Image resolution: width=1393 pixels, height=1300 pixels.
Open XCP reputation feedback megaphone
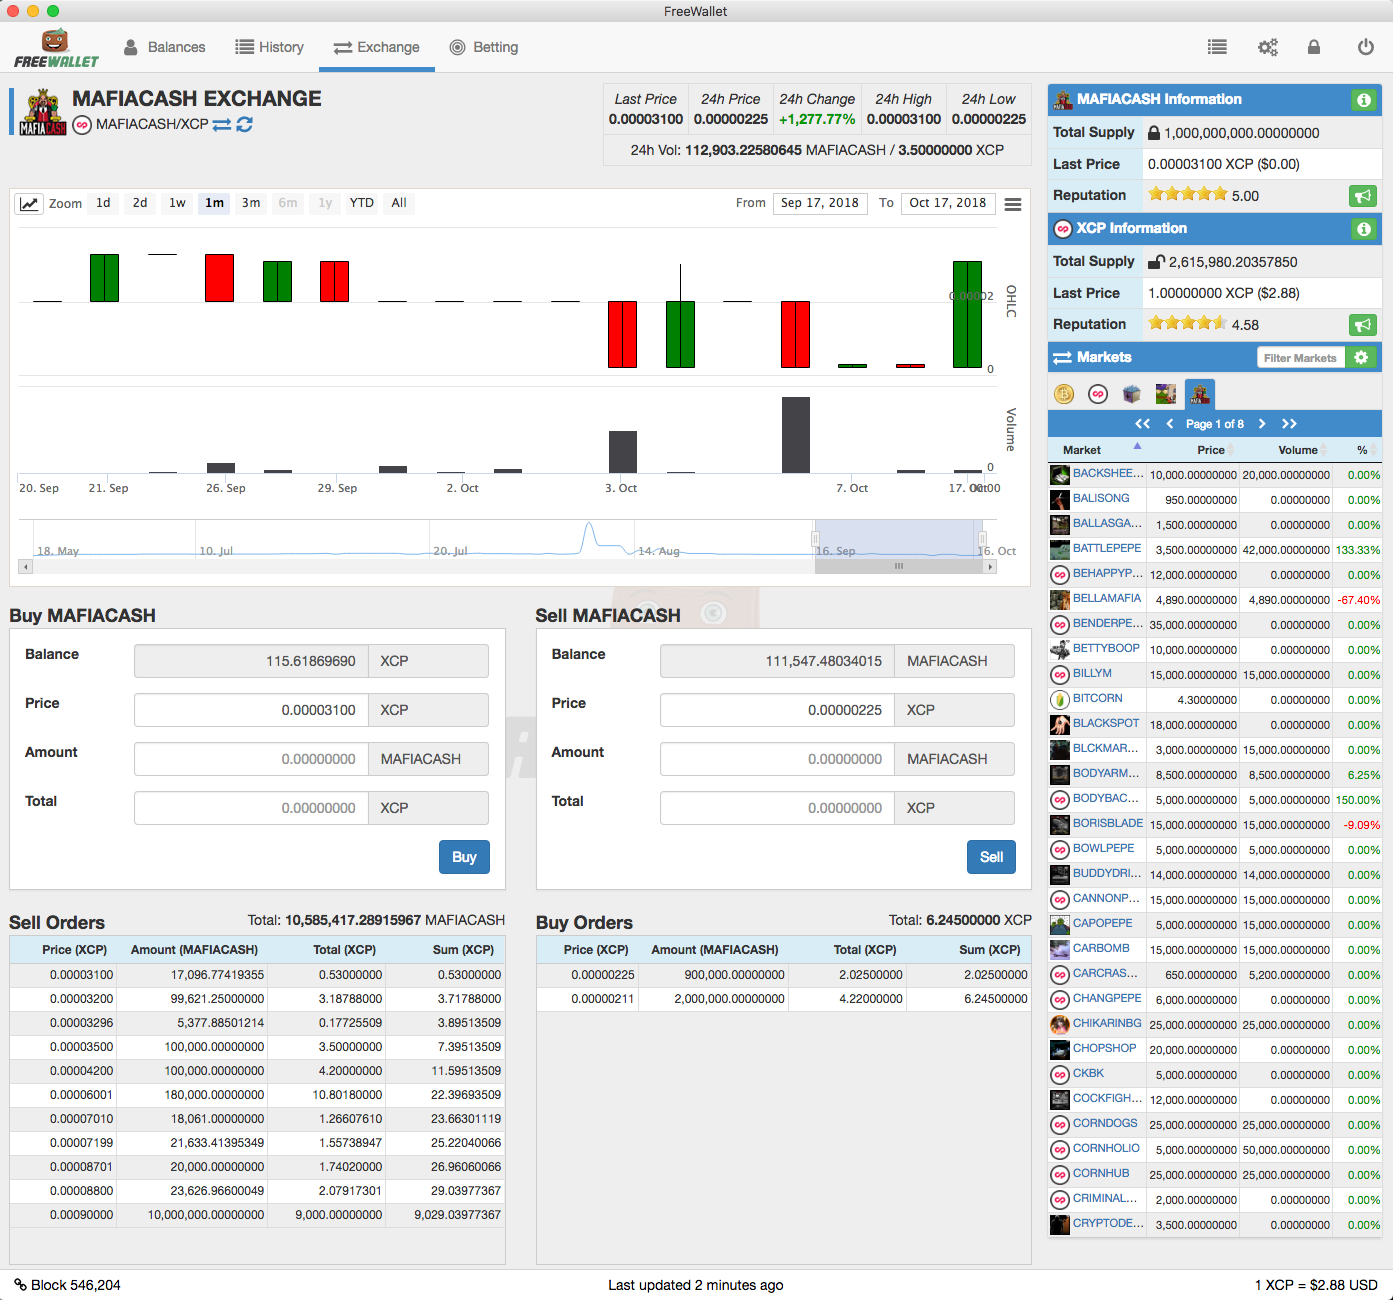(1363, 325)
